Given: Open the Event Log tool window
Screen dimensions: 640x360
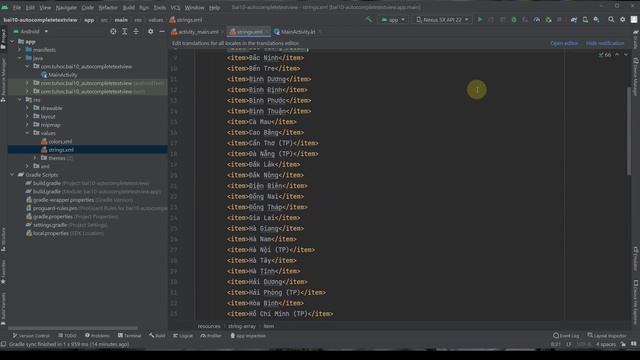Looking at the screenshot, I should point(566,336).
